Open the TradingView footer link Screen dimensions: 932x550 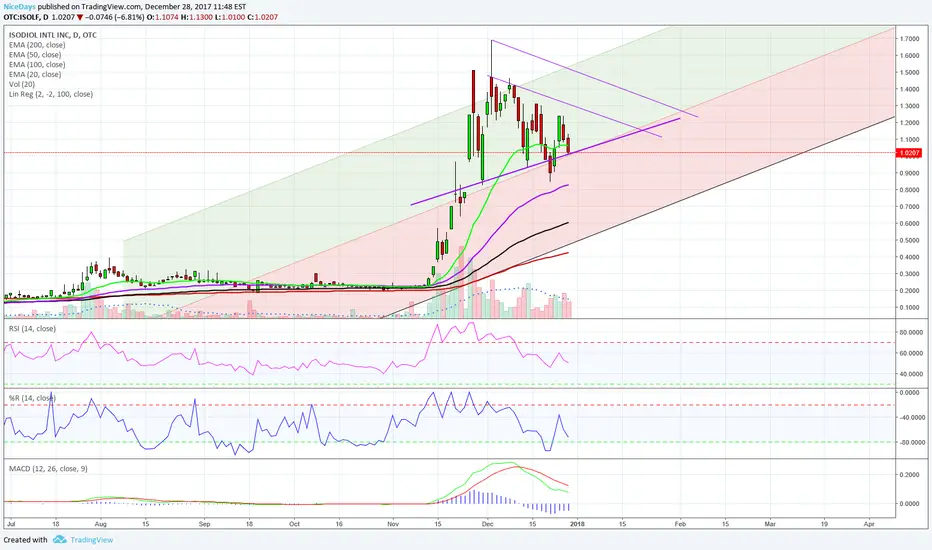pos(92,540)
